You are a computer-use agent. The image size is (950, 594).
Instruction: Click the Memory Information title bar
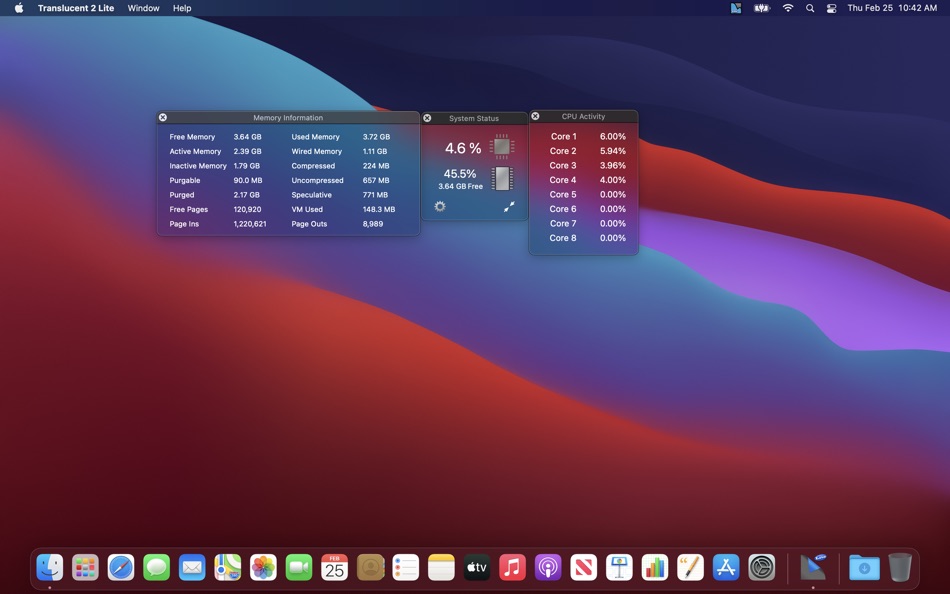click(x=288, y=118)
